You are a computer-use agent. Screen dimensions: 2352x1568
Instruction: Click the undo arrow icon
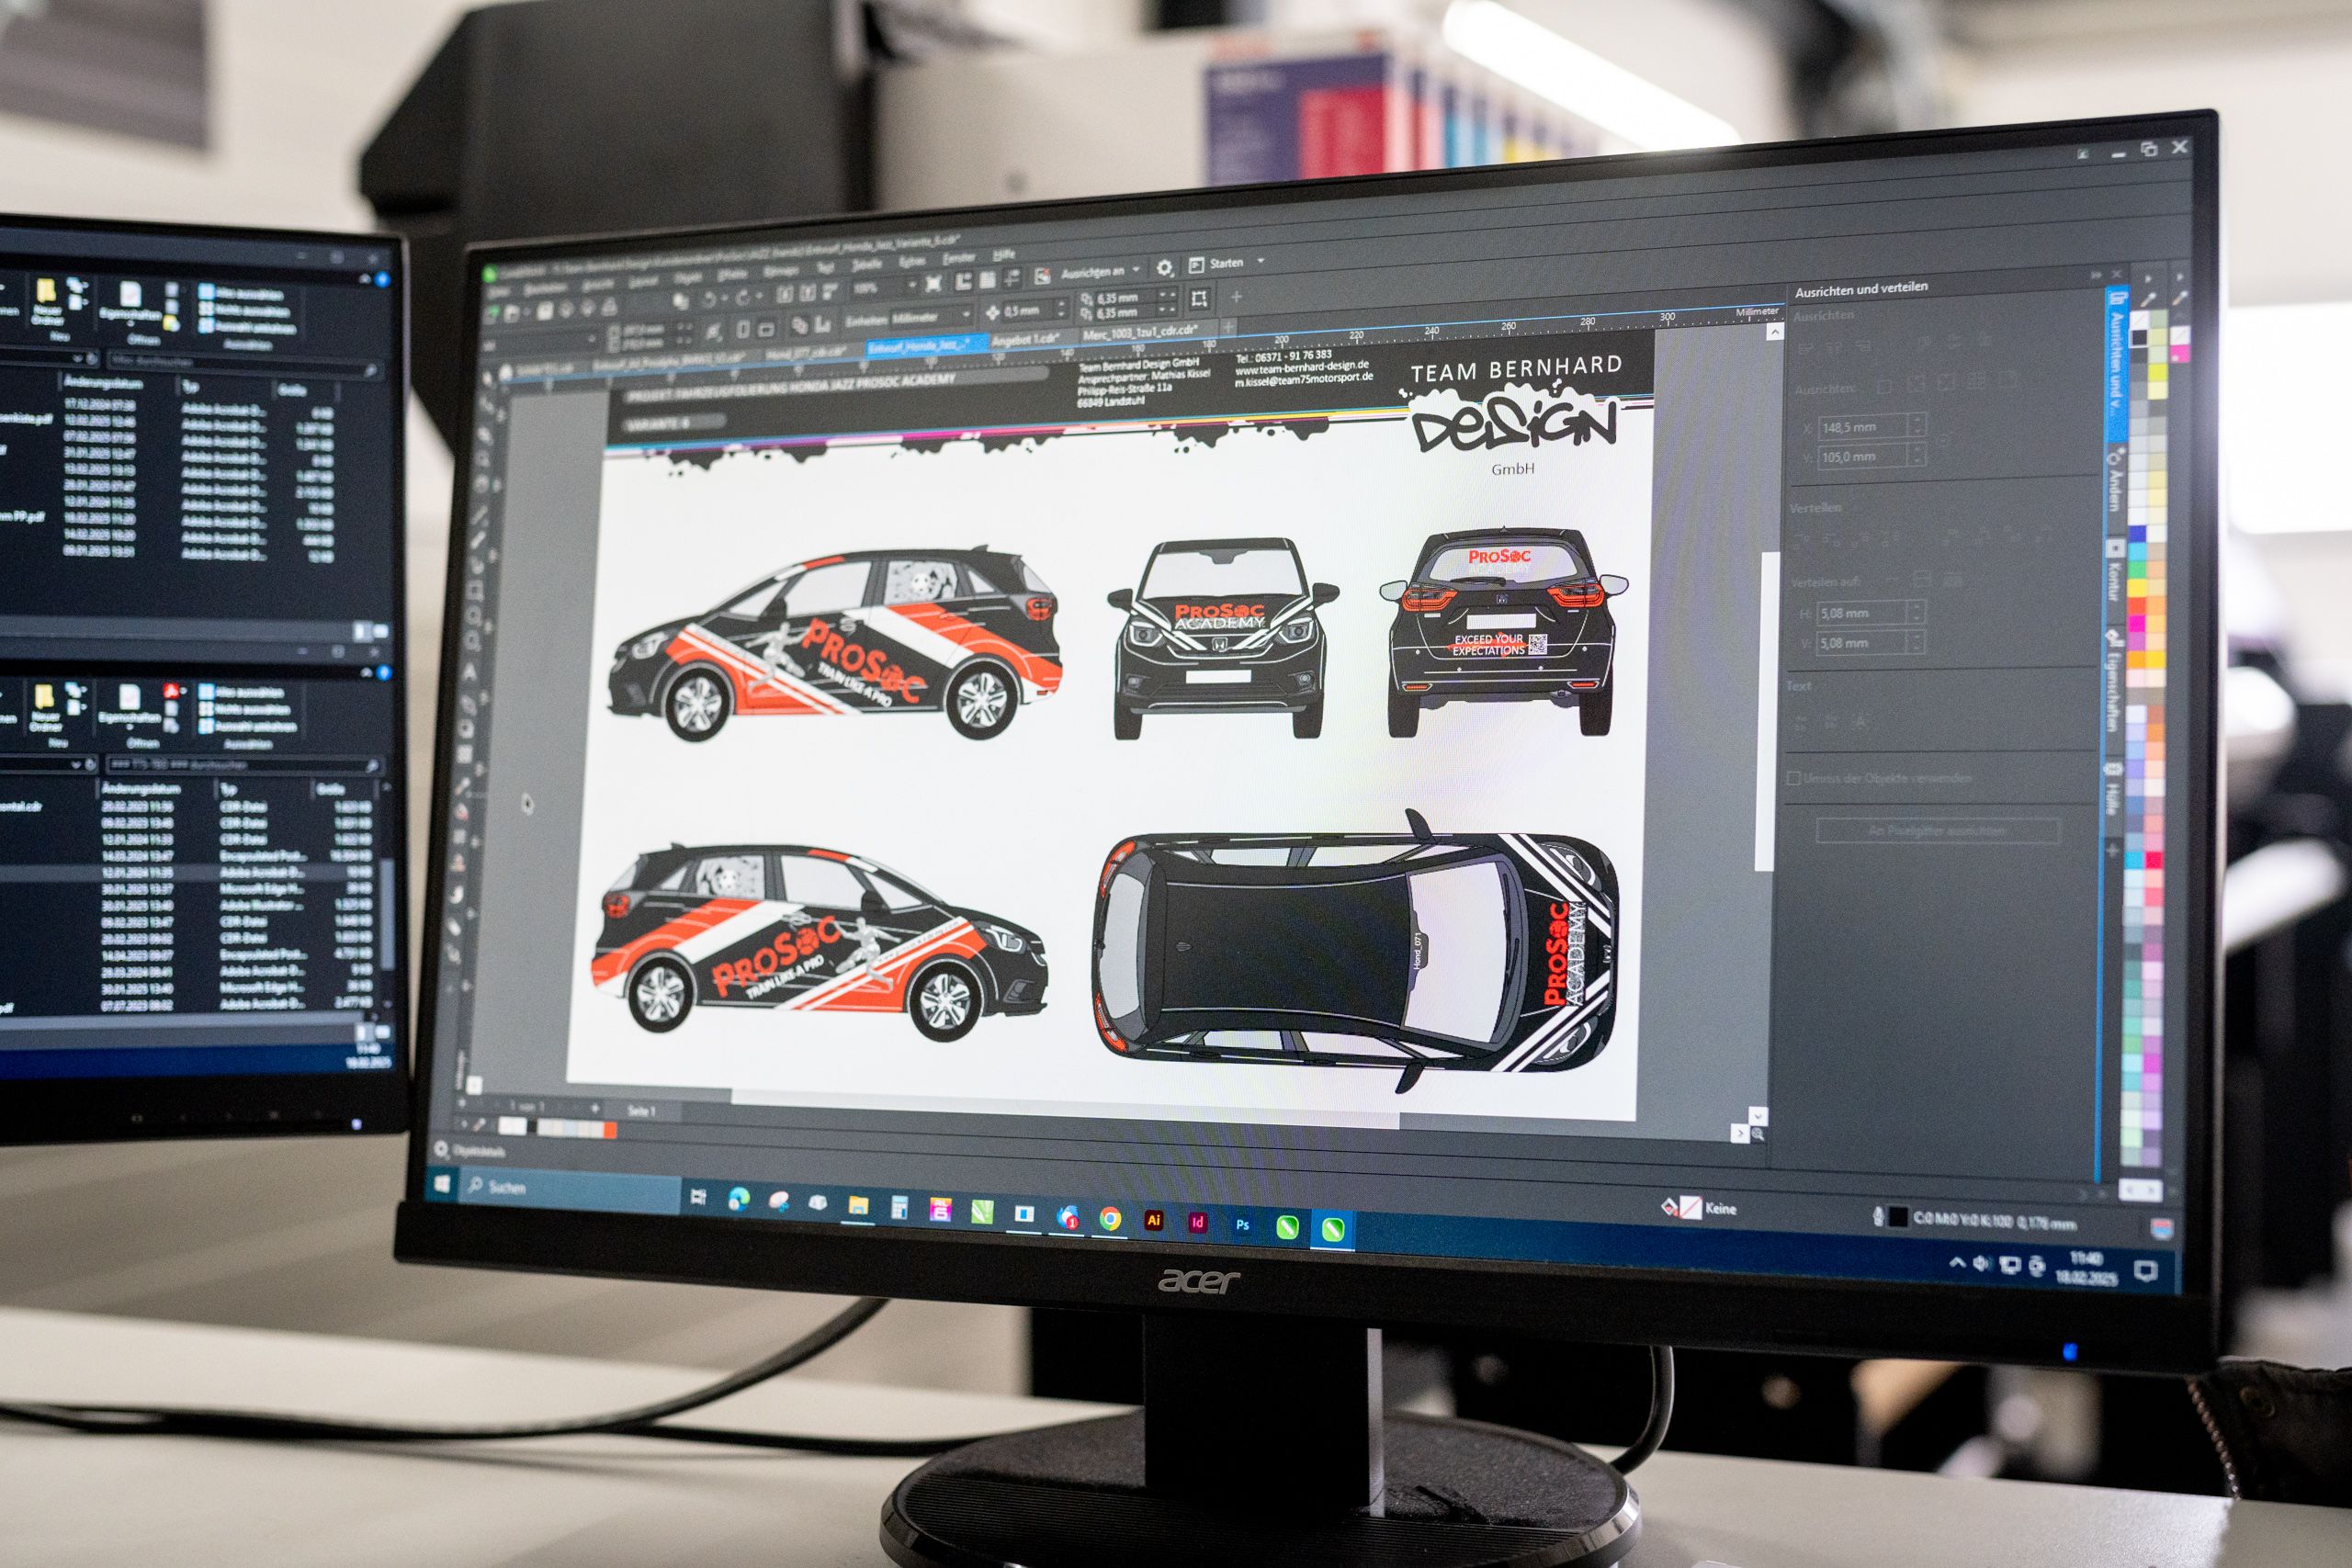coord(708,299)
